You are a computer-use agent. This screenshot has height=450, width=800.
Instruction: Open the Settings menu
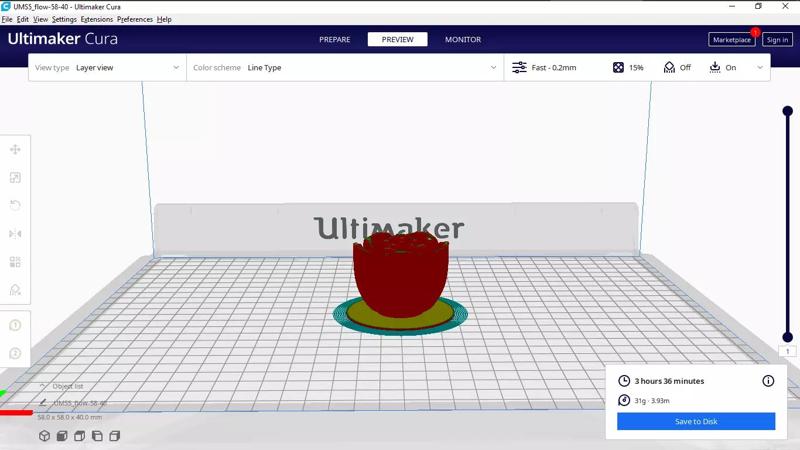pyautogui.click(x=64, y=19)
